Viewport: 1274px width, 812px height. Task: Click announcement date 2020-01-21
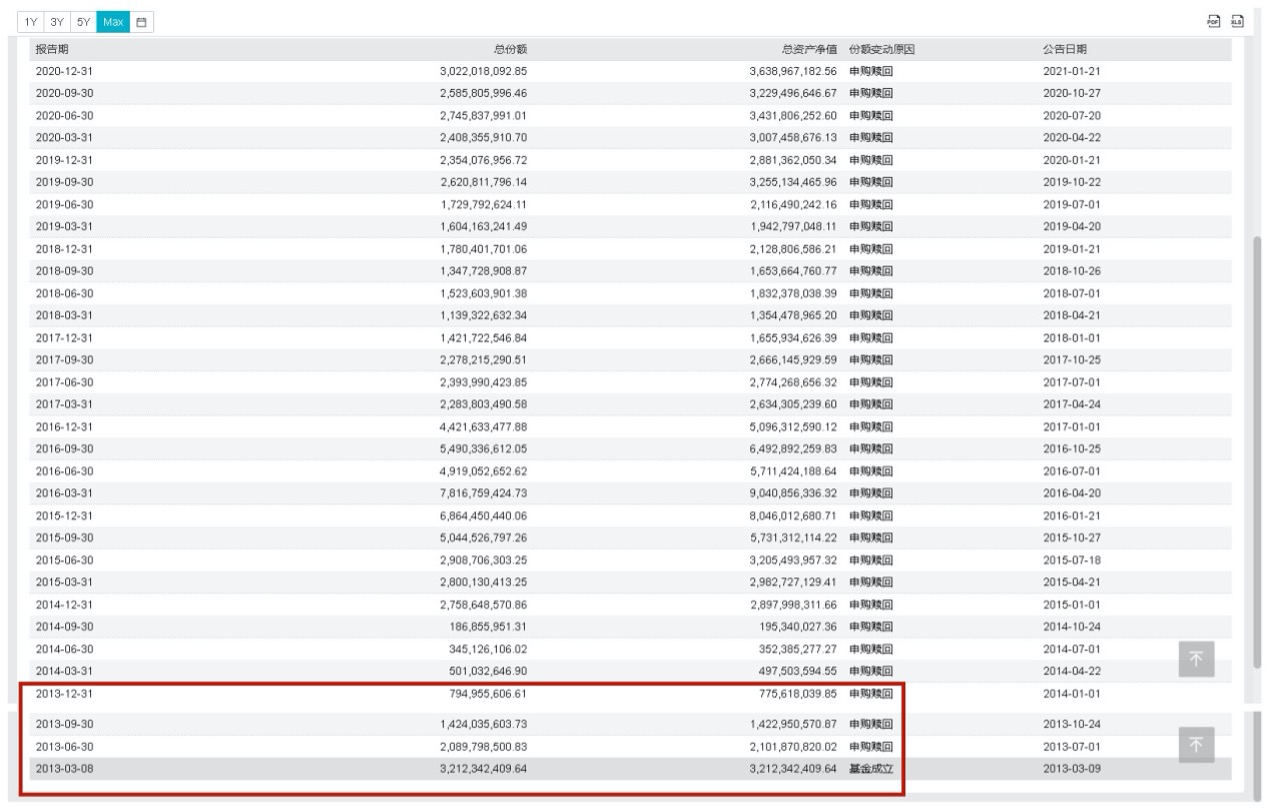pos(1071,159)
